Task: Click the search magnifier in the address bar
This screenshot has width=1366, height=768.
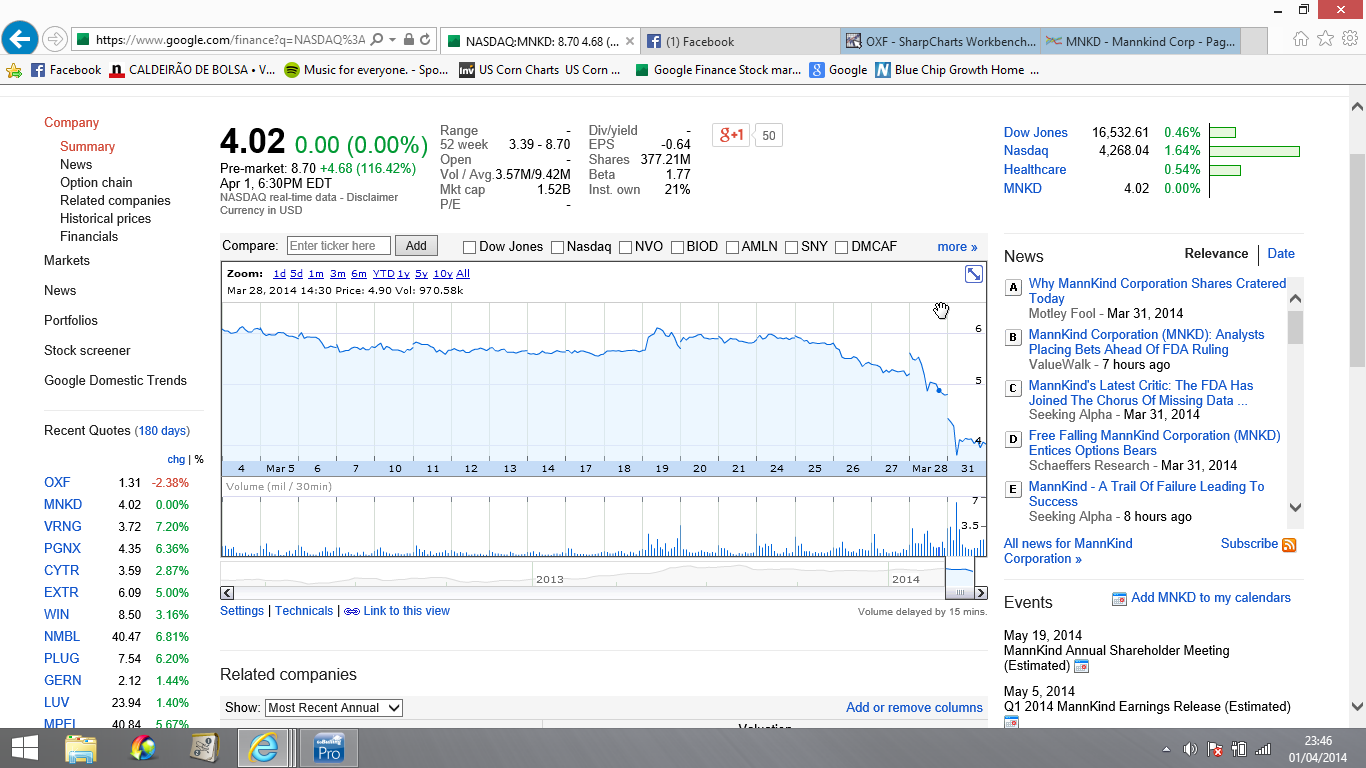Action: click(x=377, y=40)
